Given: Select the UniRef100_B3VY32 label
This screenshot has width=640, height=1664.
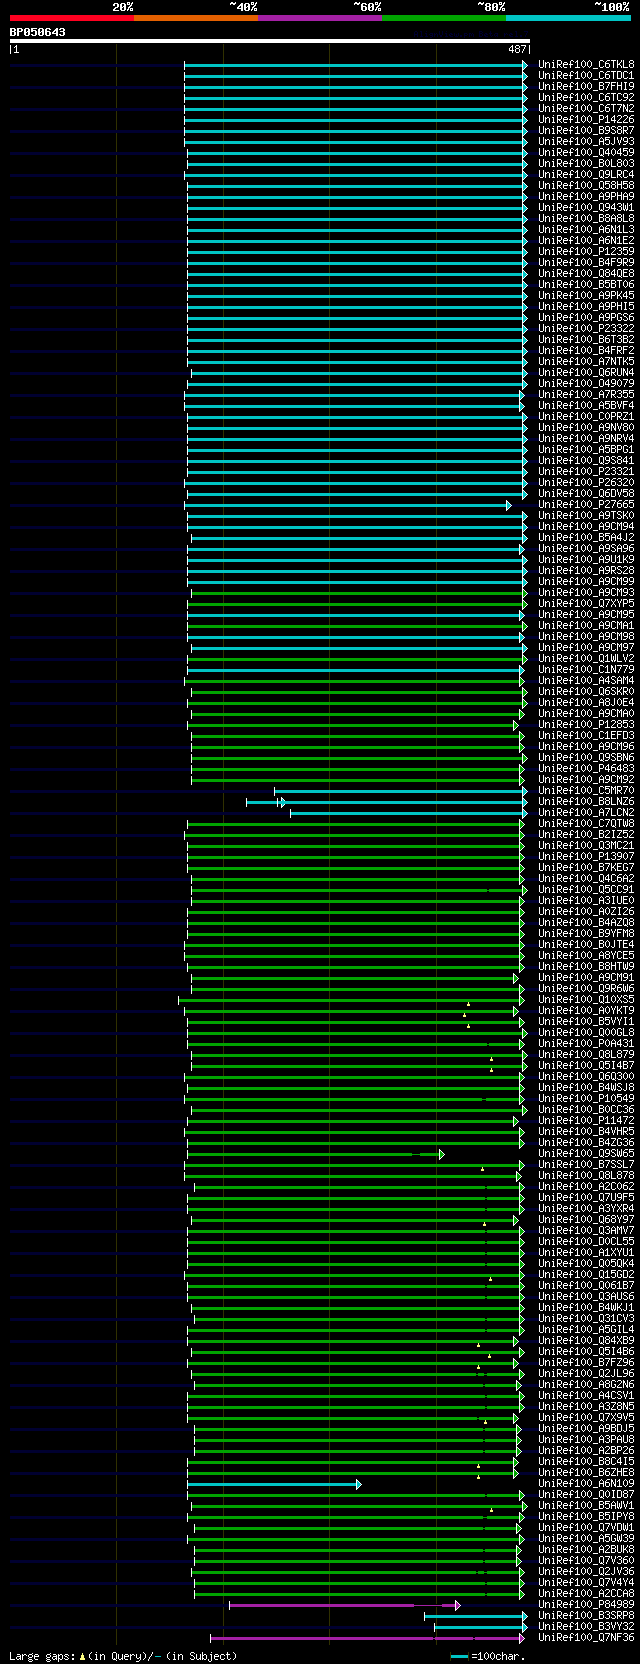Looking at the screenshot, I should [x=586, y=1626].
